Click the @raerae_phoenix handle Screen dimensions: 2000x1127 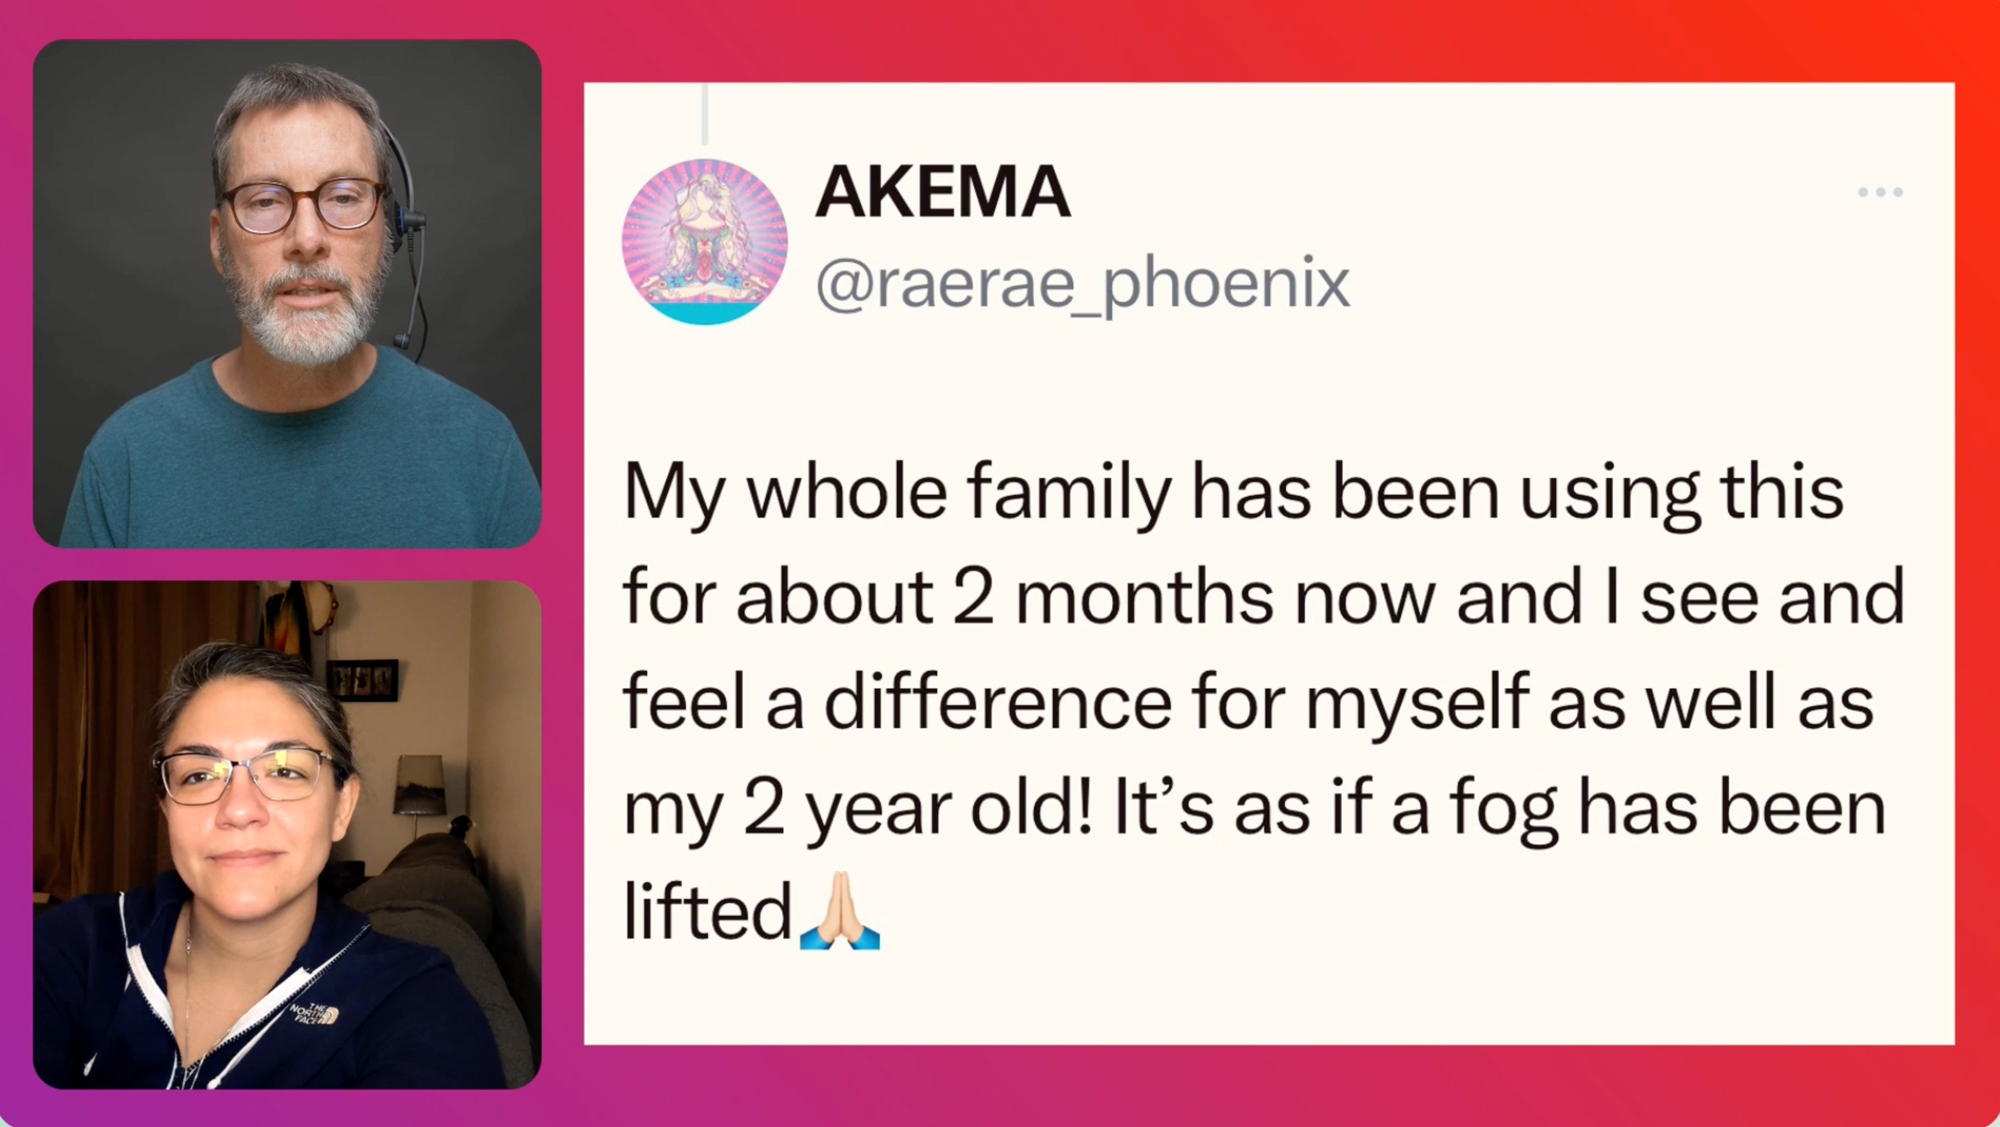(1082, 284)
